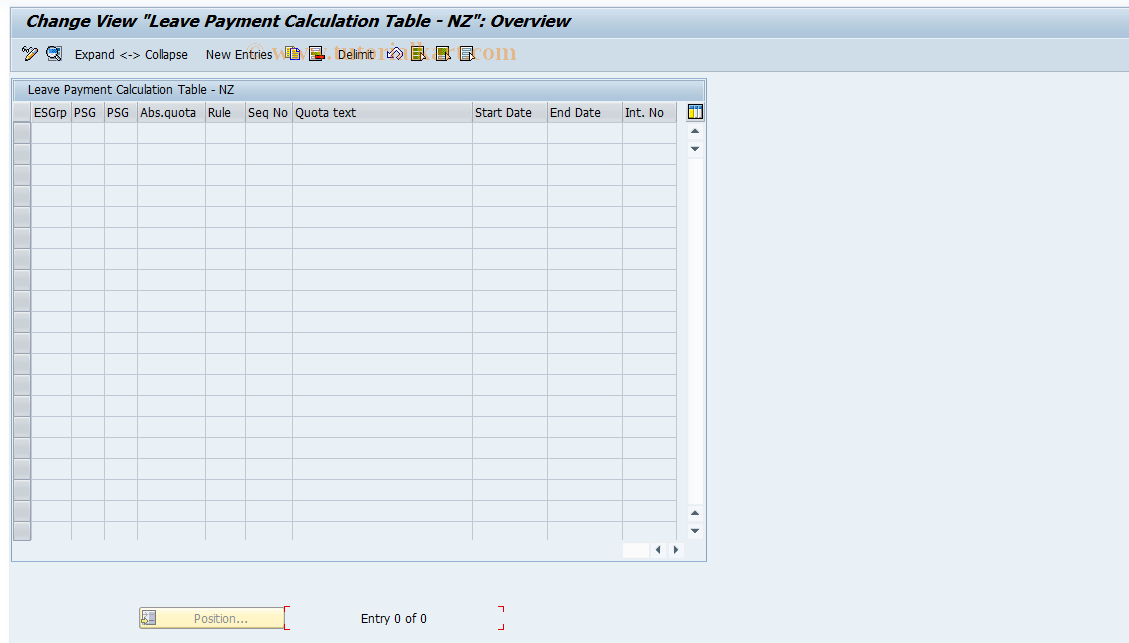Click the Rule column header
Image resolution: width=1129 pixels, height=643 pixels.
(x=225, y=112)
